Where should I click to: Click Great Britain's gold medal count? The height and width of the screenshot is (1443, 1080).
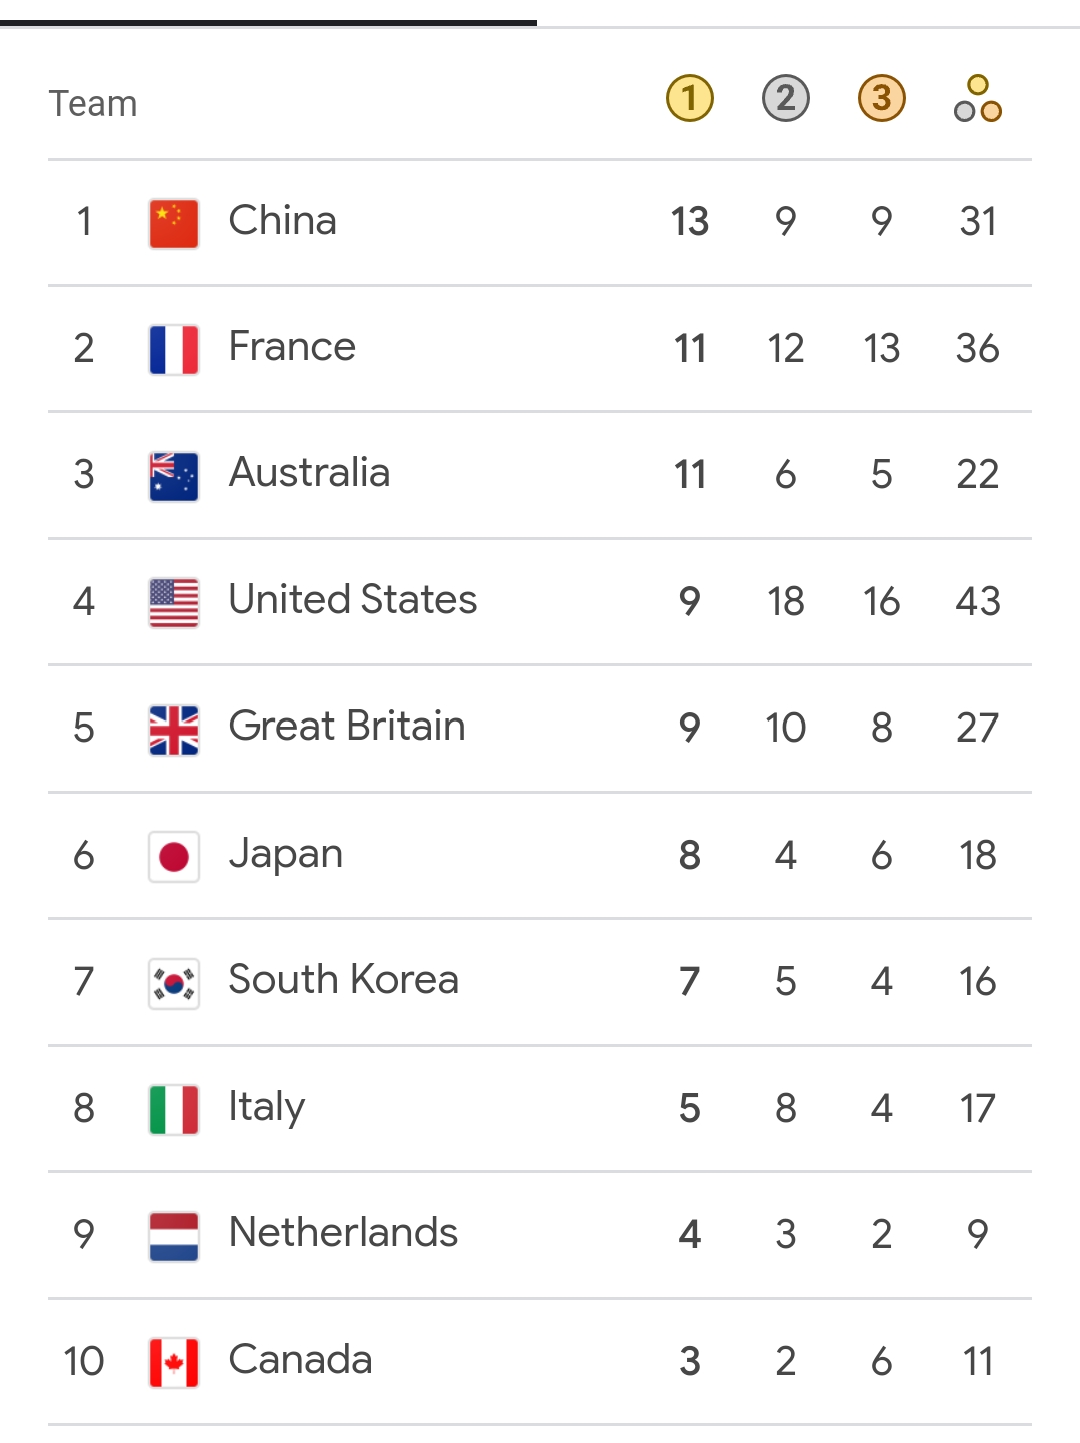tap(689, 728)
